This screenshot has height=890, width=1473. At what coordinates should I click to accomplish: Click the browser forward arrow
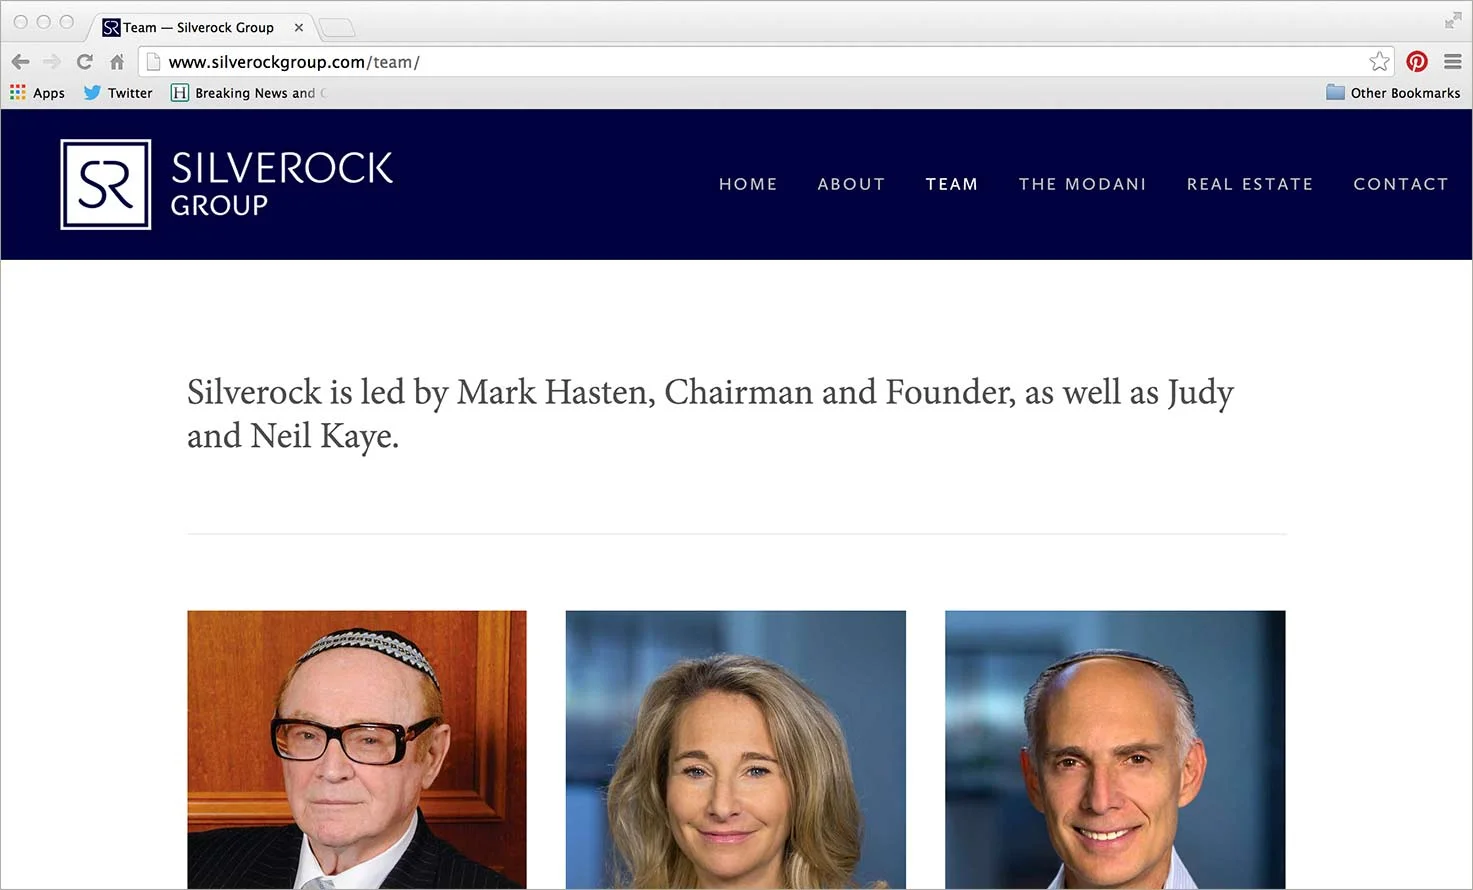[x=52, y=62]
